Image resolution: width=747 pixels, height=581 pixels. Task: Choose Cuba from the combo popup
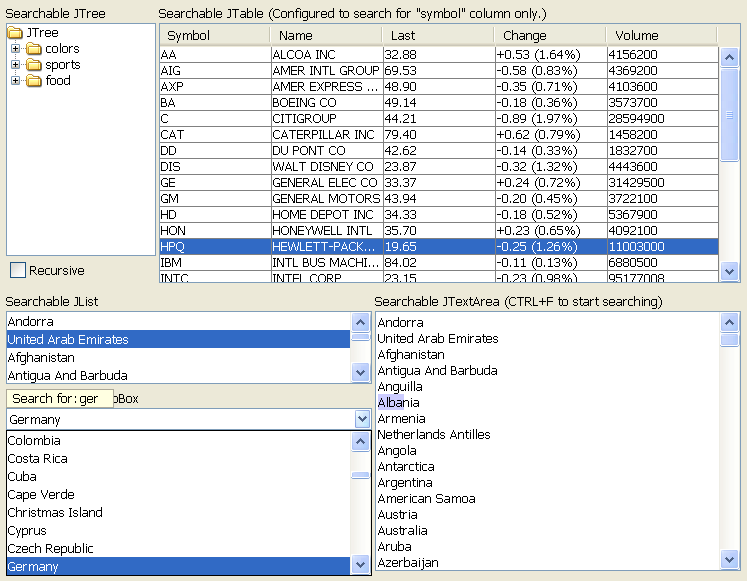(179, 476)
